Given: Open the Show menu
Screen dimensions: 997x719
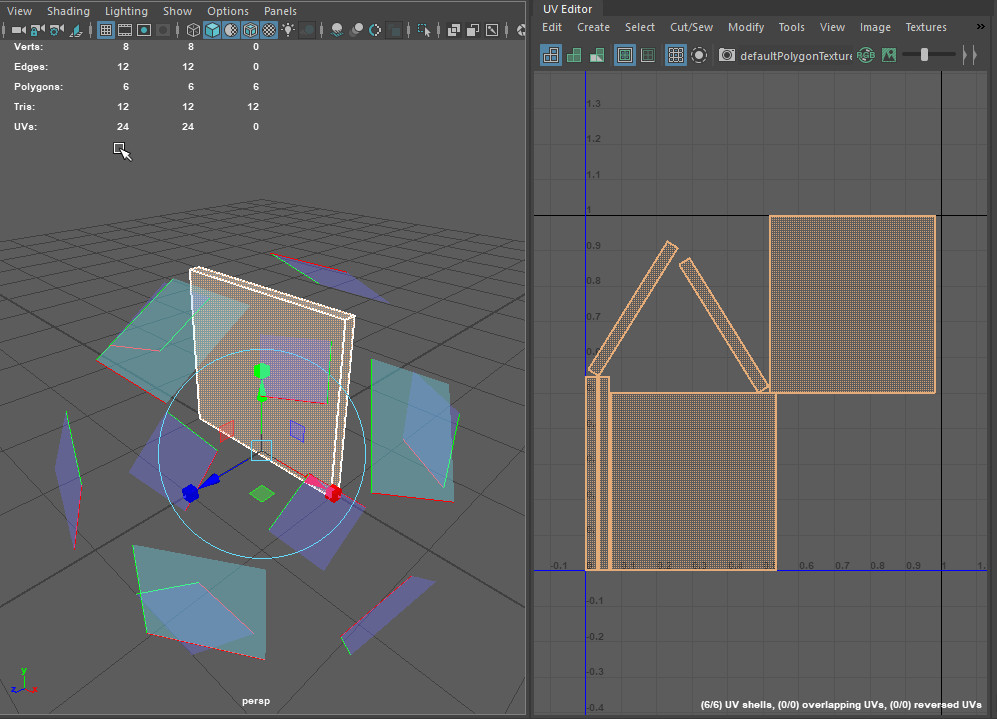Looking at the screenshot, I should point(177,11).
